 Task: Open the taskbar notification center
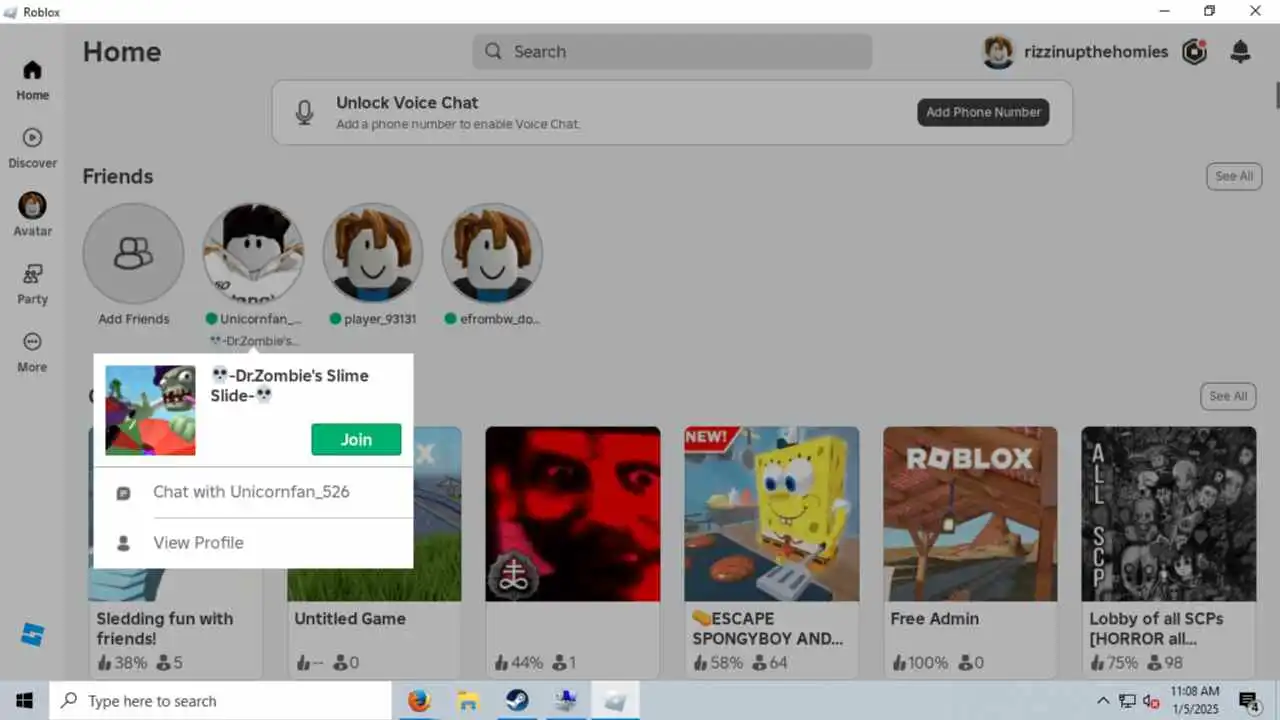pyautogui.click(x=1248, y=701)
